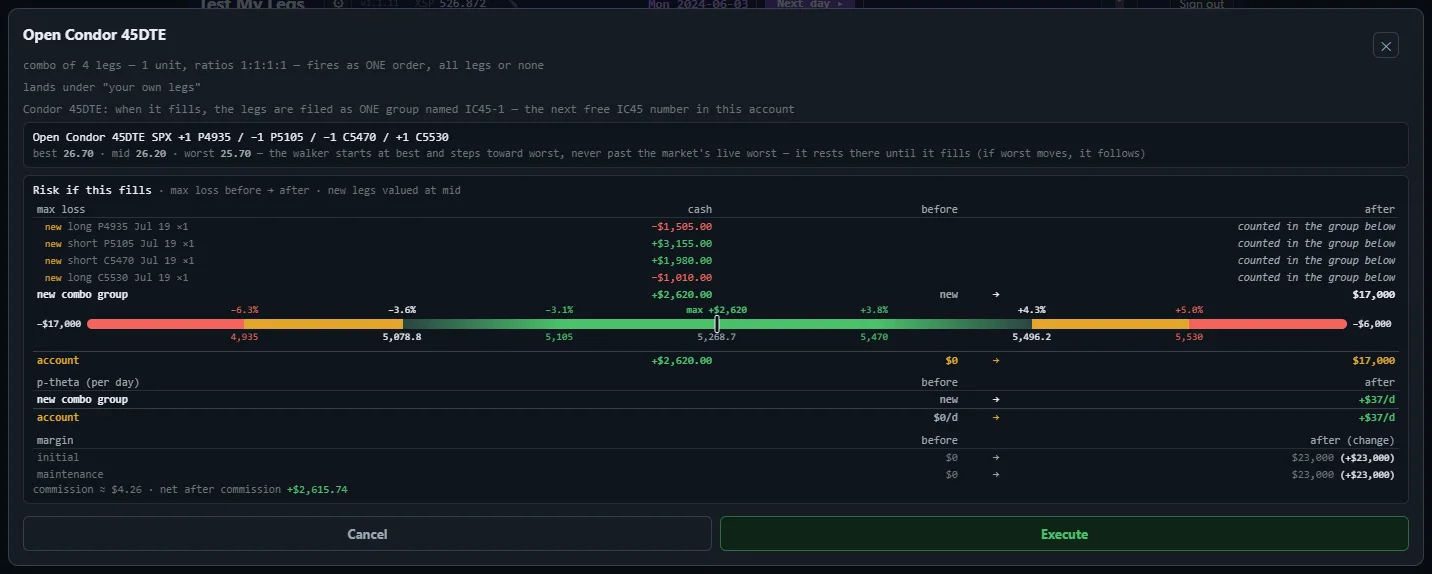1432x574 pixels.
Task: Click the +$1,980.00 cash value
Action: (x=681, y=260)
